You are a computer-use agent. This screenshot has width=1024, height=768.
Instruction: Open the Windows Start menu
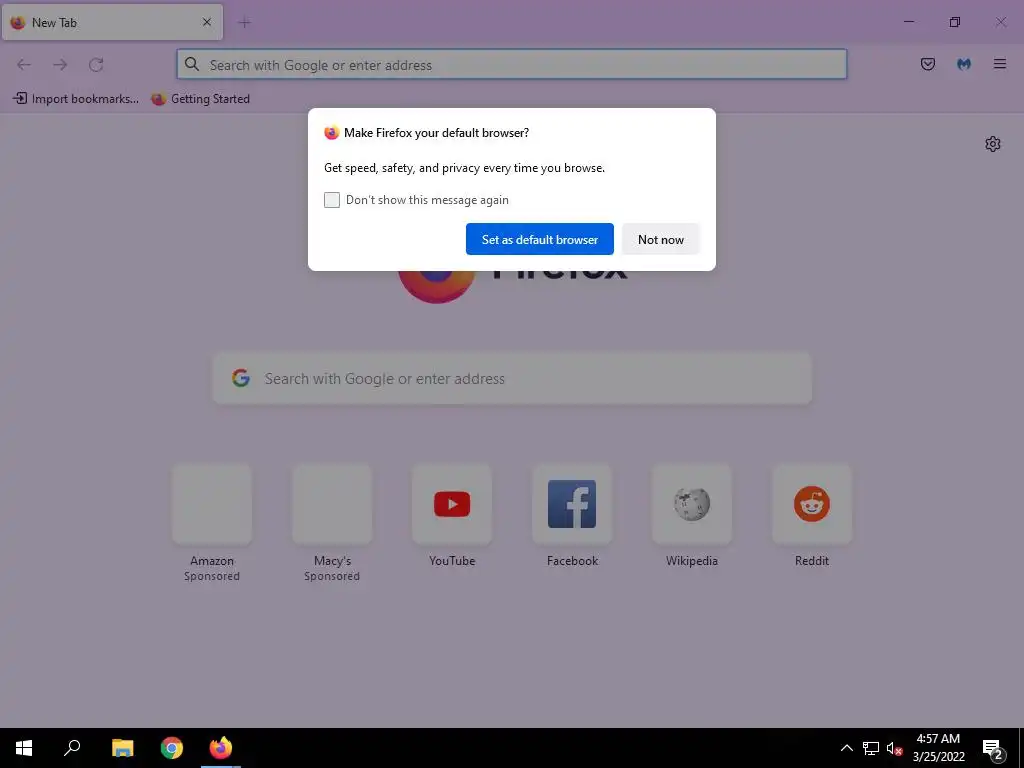(x=24, y=748)
